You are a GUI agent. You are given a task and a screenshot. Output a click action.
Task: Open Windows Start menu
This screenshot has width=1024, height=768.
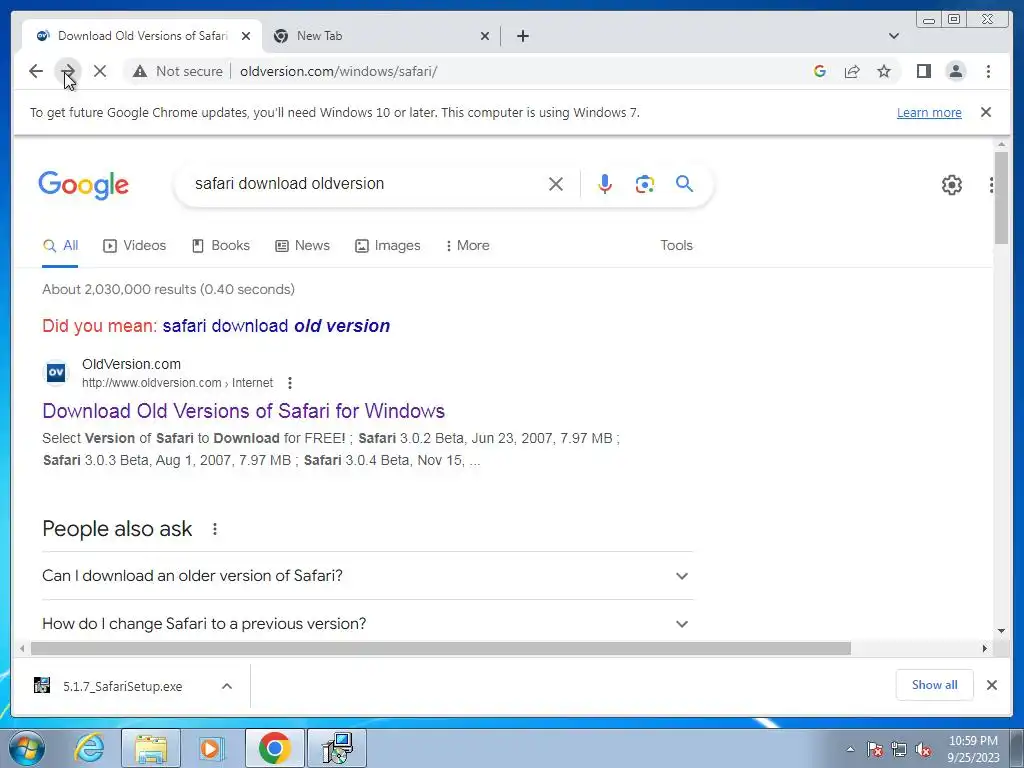27,748
